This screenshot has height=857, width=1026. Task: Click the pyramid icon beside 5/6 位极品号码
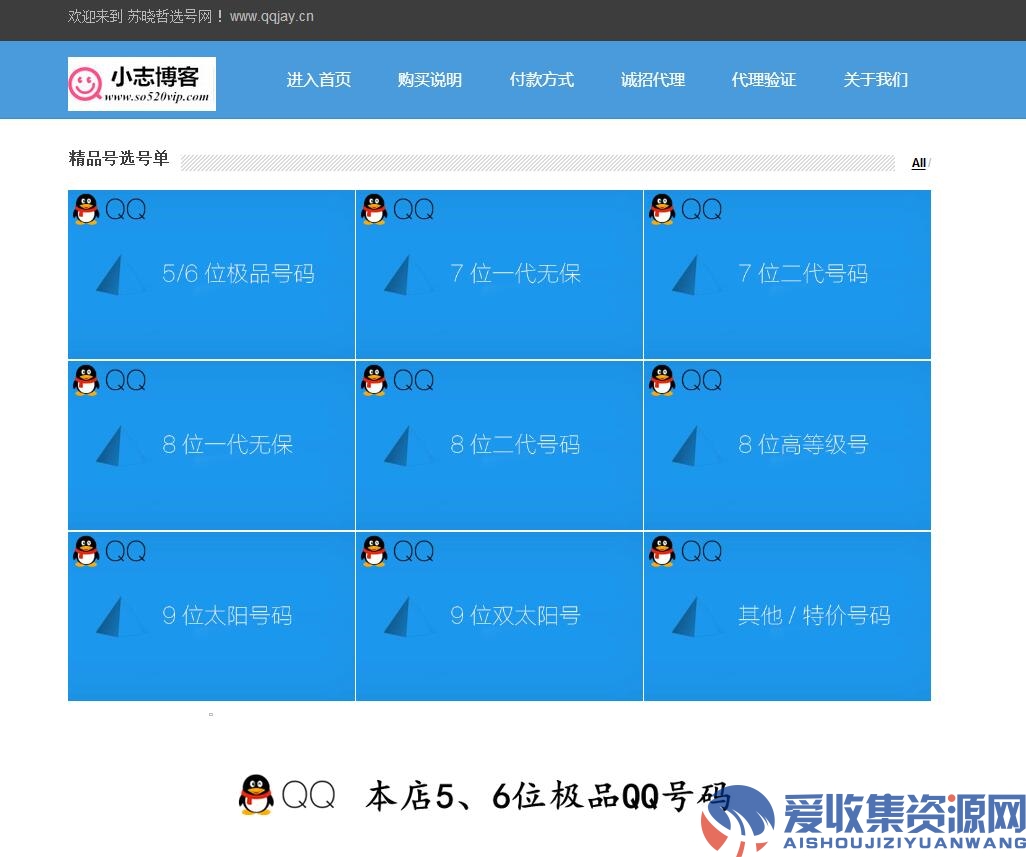(120, 275)
